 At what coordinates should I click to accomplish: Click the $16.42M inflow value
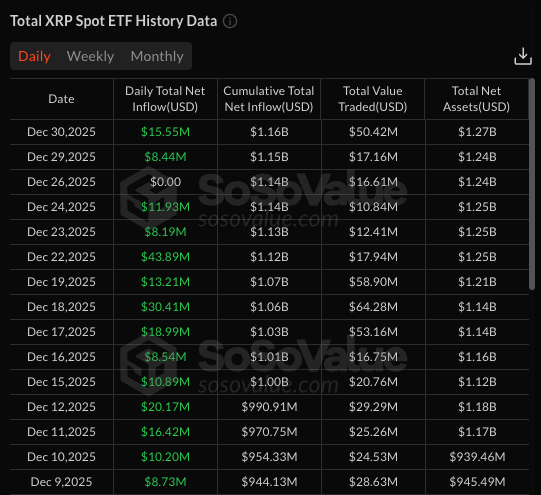tap(165, 432)
